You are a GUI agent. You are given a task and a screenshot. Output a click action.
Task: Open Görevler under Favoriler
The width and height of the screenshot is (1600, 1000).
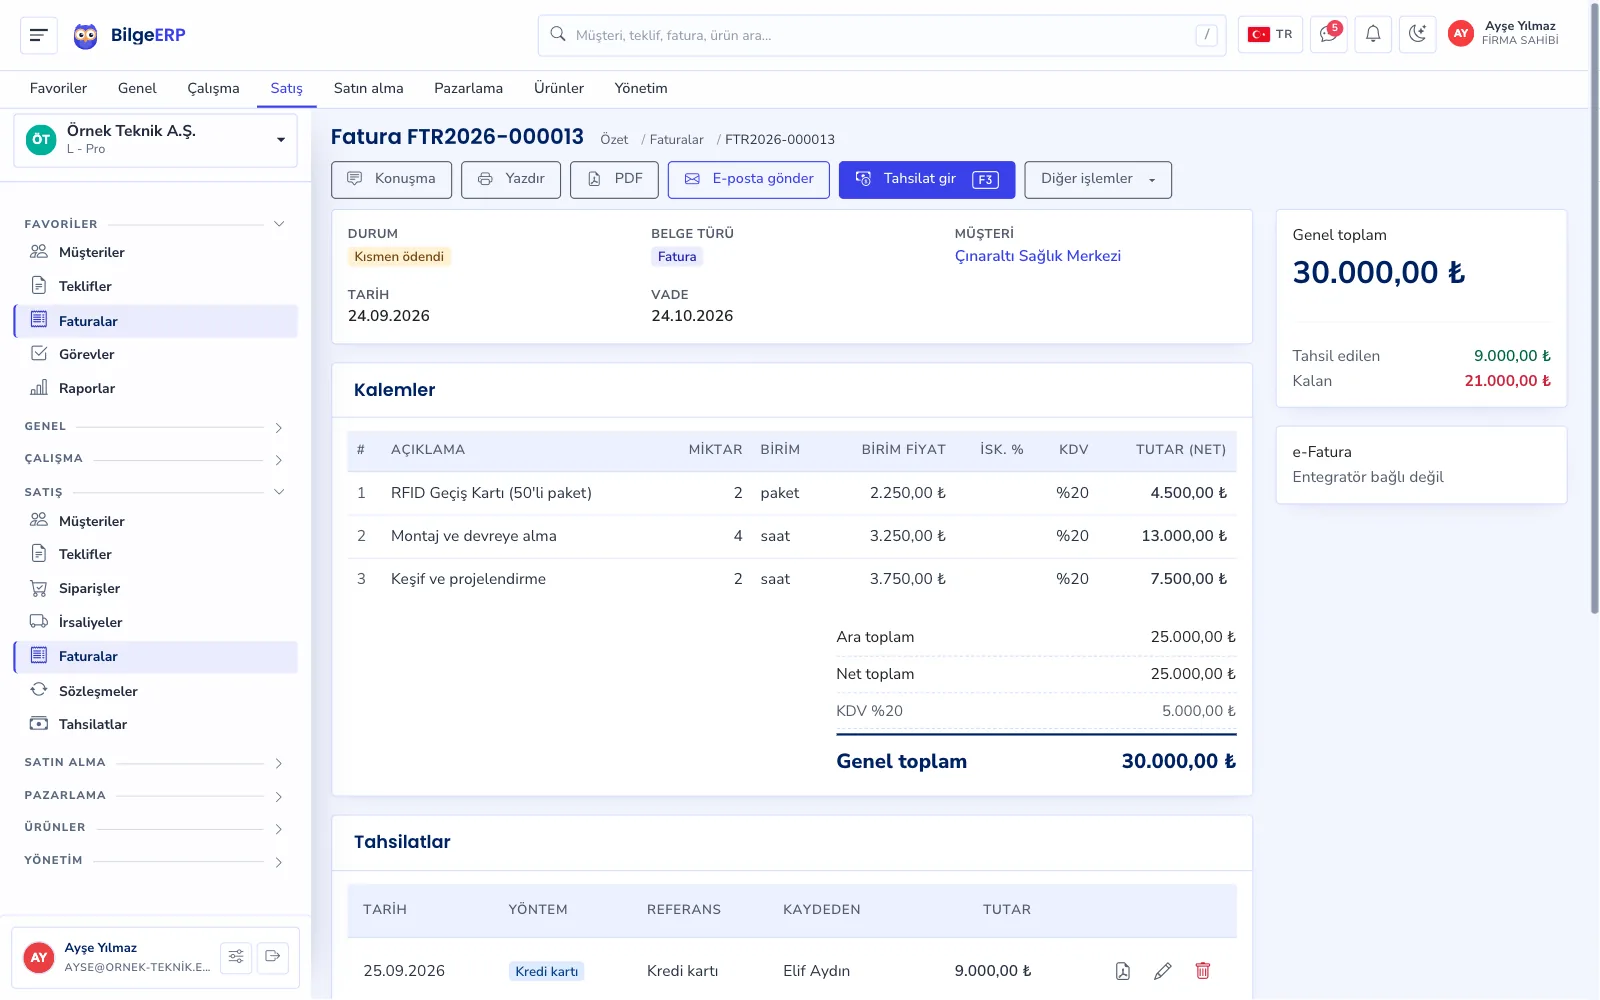coord(156,354)
